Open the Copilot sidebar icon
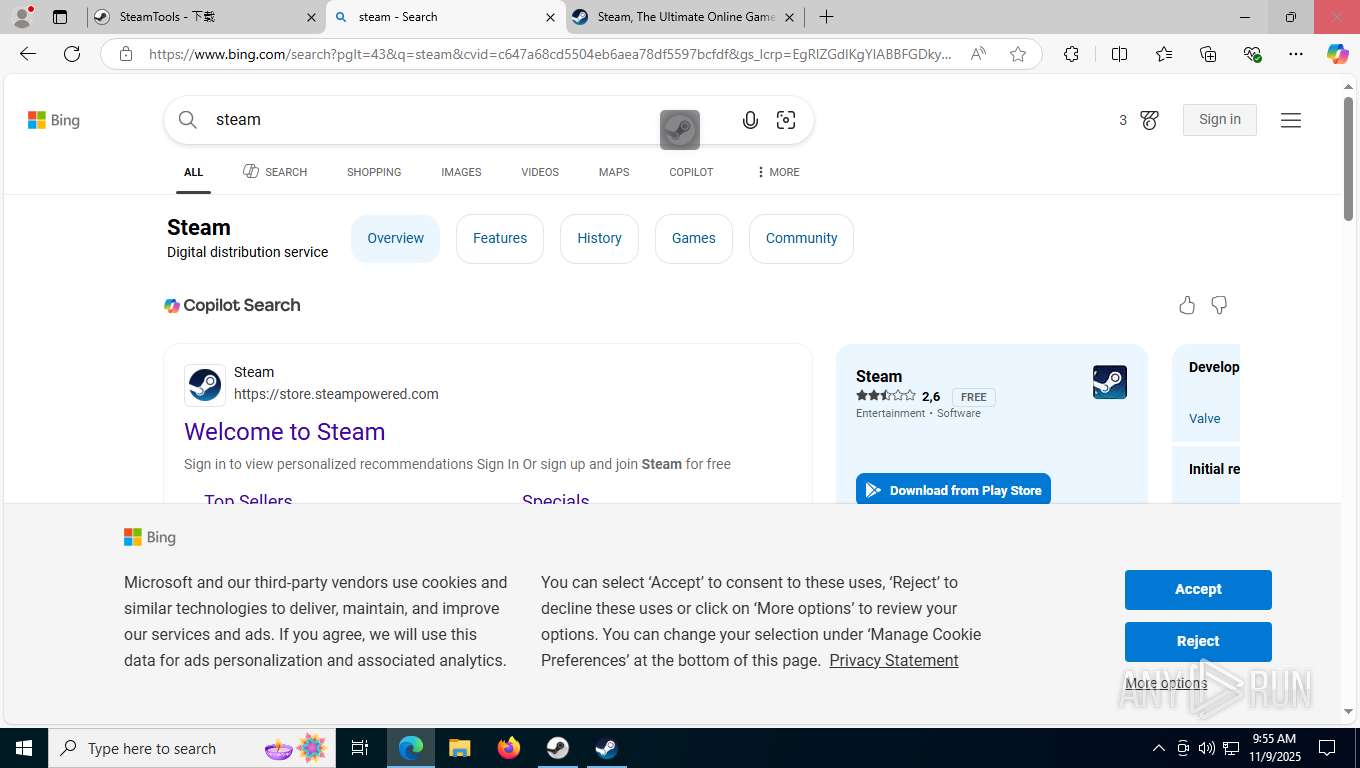Screen dimensions: 1360x768 pyautogui.click(x=1338, y=54)
